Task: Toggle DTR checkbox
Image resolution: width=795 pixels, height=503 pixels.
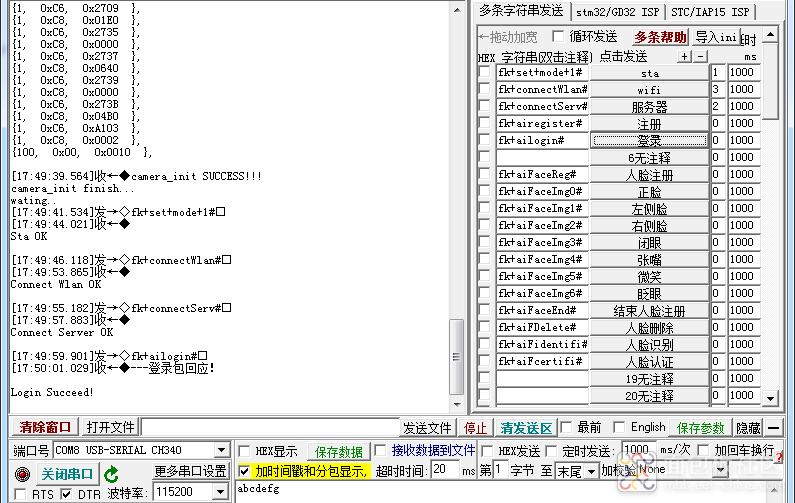Action: [66, 494]
